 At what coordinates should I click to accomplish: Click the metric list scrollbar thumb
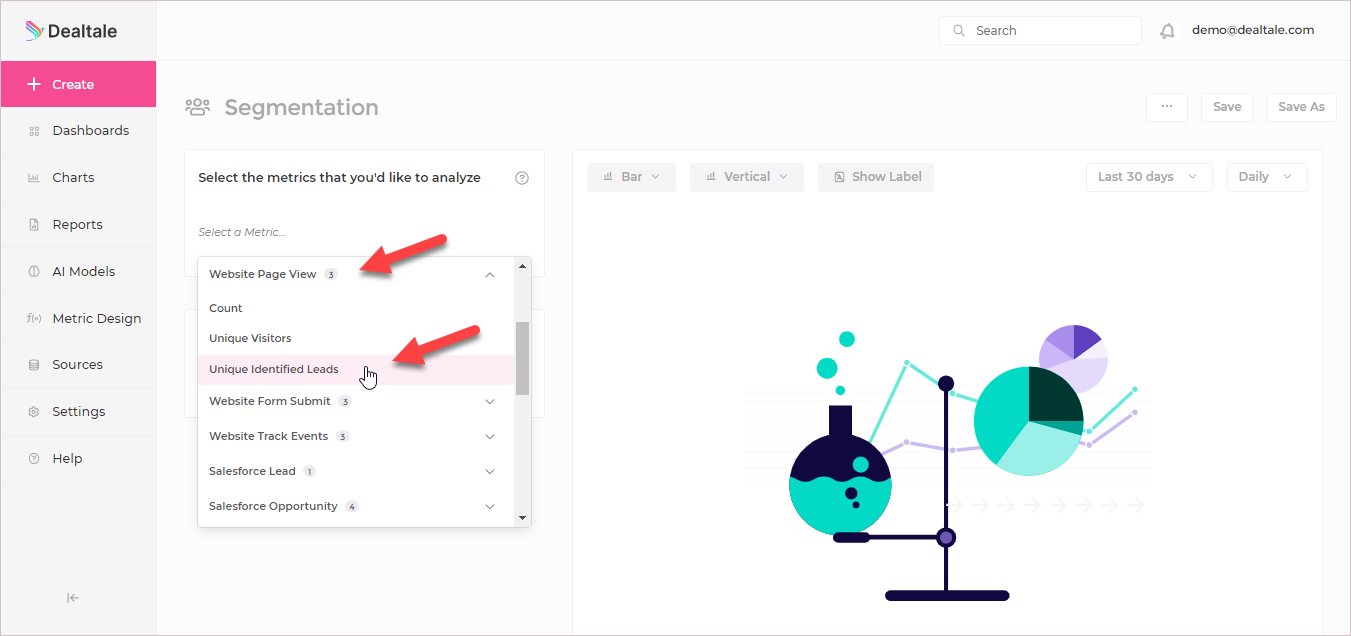522,358
